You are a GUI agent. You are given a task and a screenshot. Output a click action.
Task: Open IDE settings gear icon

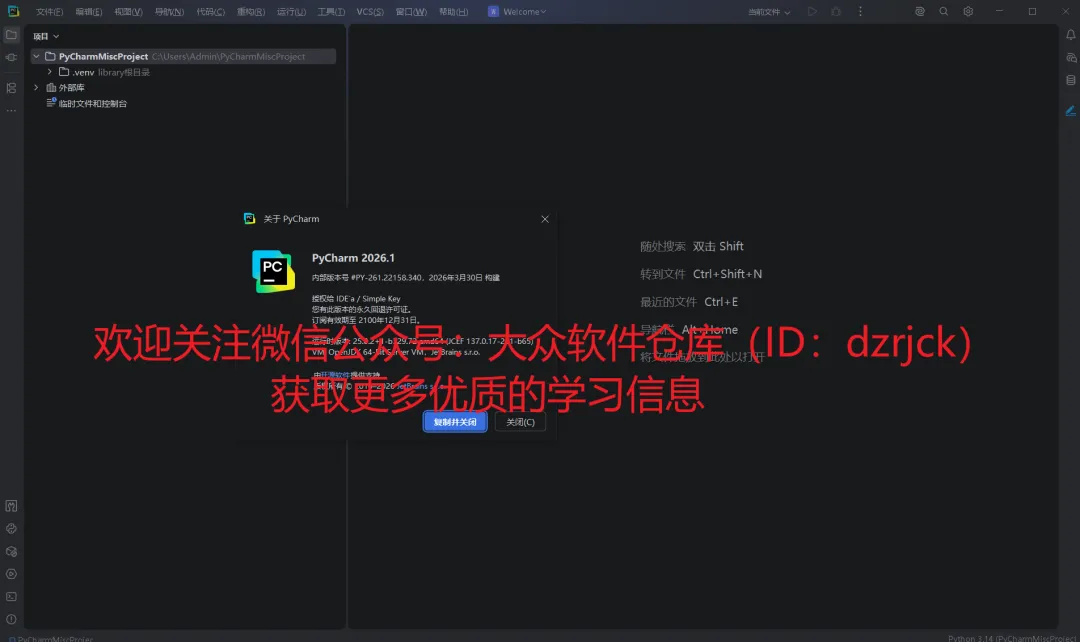[968, 12]
